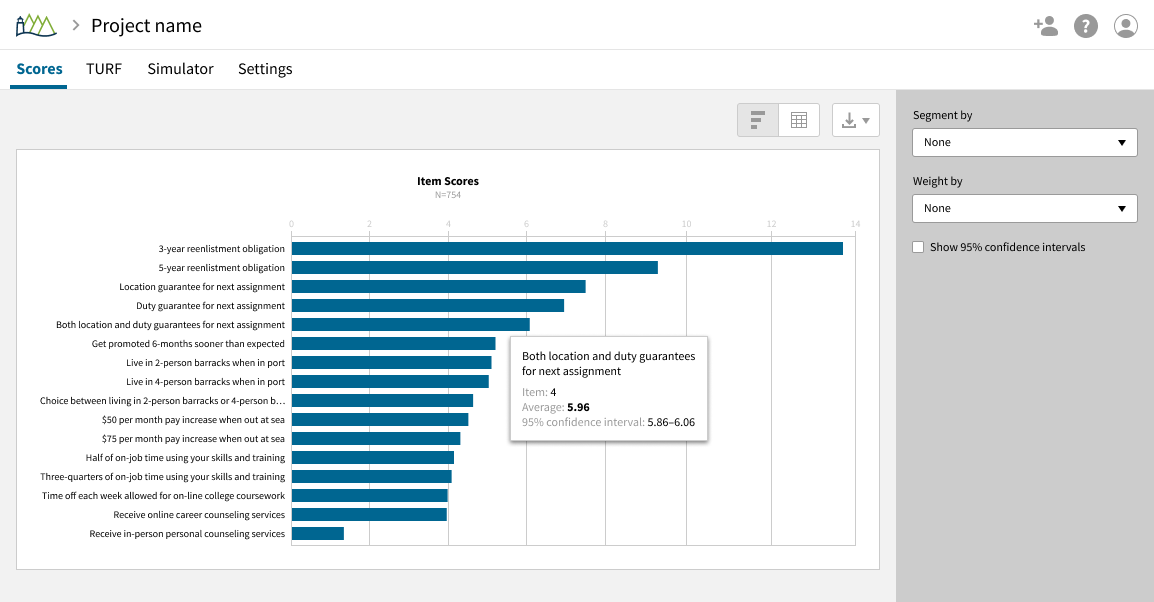Viewport: 1154px width, 602px height.
Task: Click the N=754 sample size text
Action: (447, 195)
